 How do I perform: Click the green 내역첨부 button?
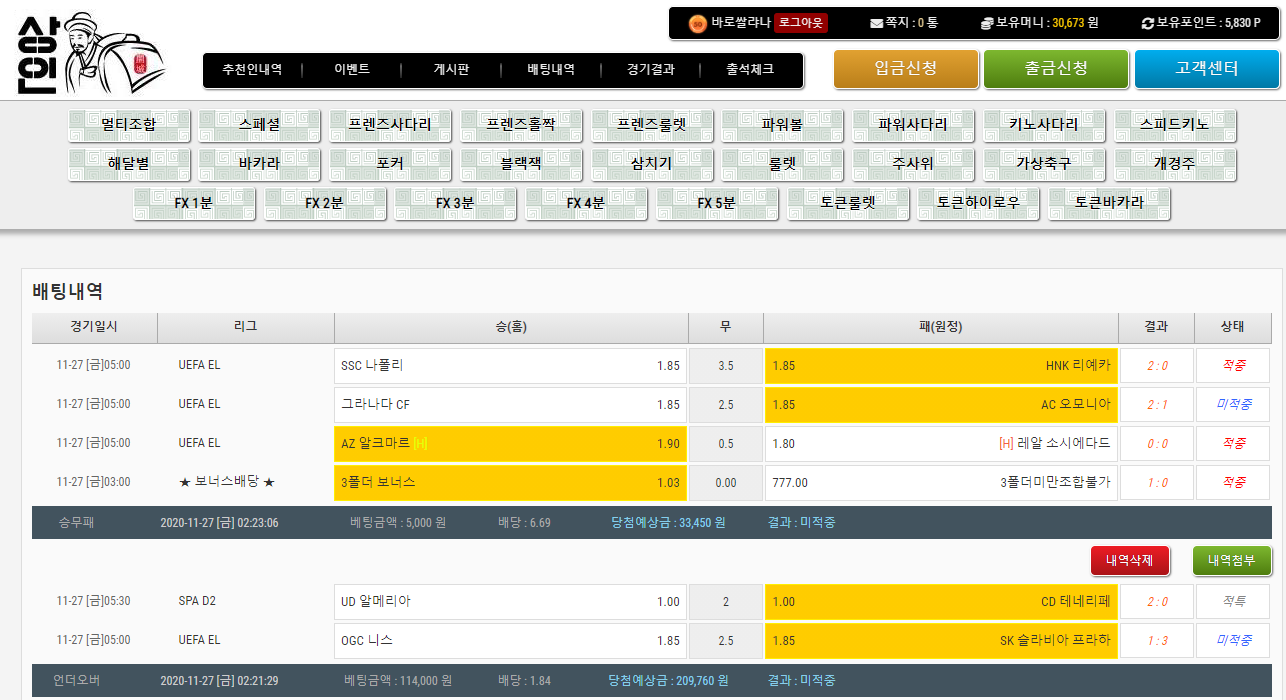1231,561
